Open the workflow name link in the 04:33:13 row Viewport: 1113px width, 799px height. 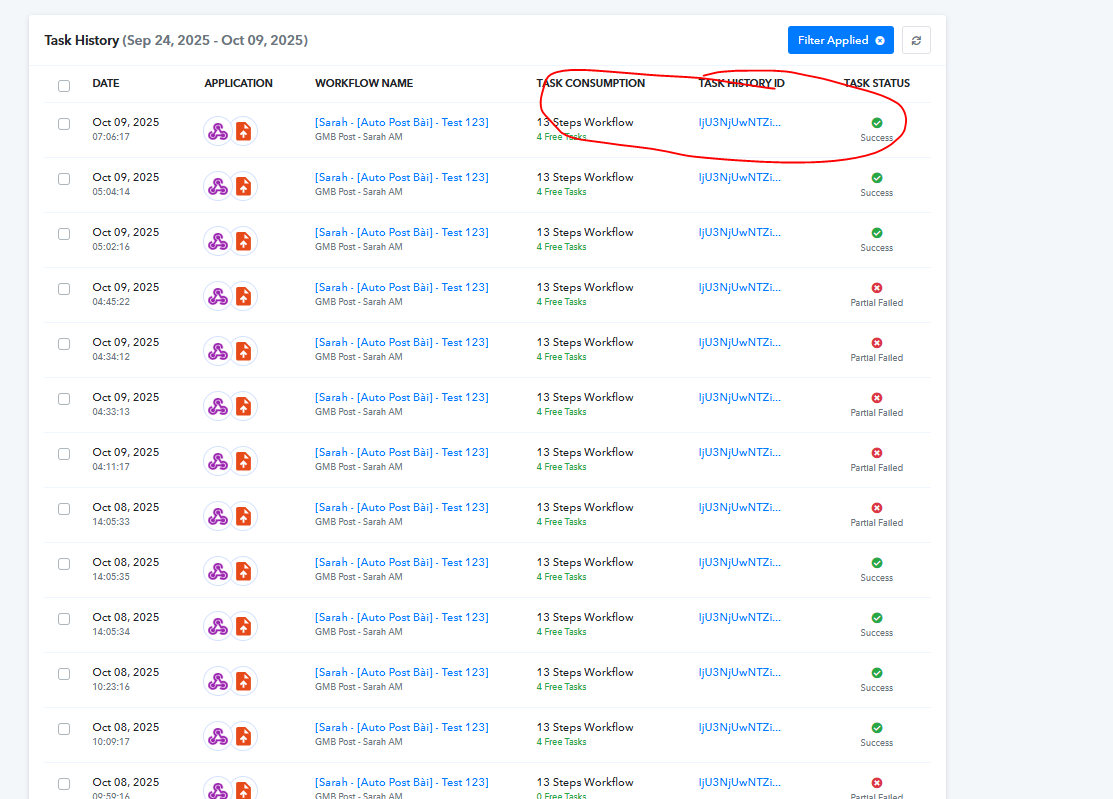[x=401, y=397]
